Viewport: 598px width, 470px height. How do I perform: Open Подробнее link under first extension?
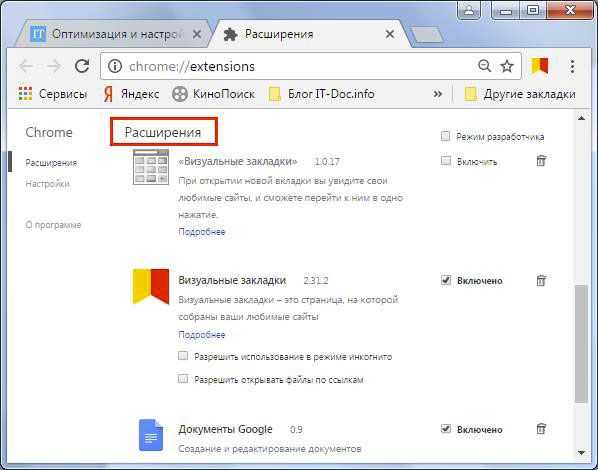coord(202,232)
